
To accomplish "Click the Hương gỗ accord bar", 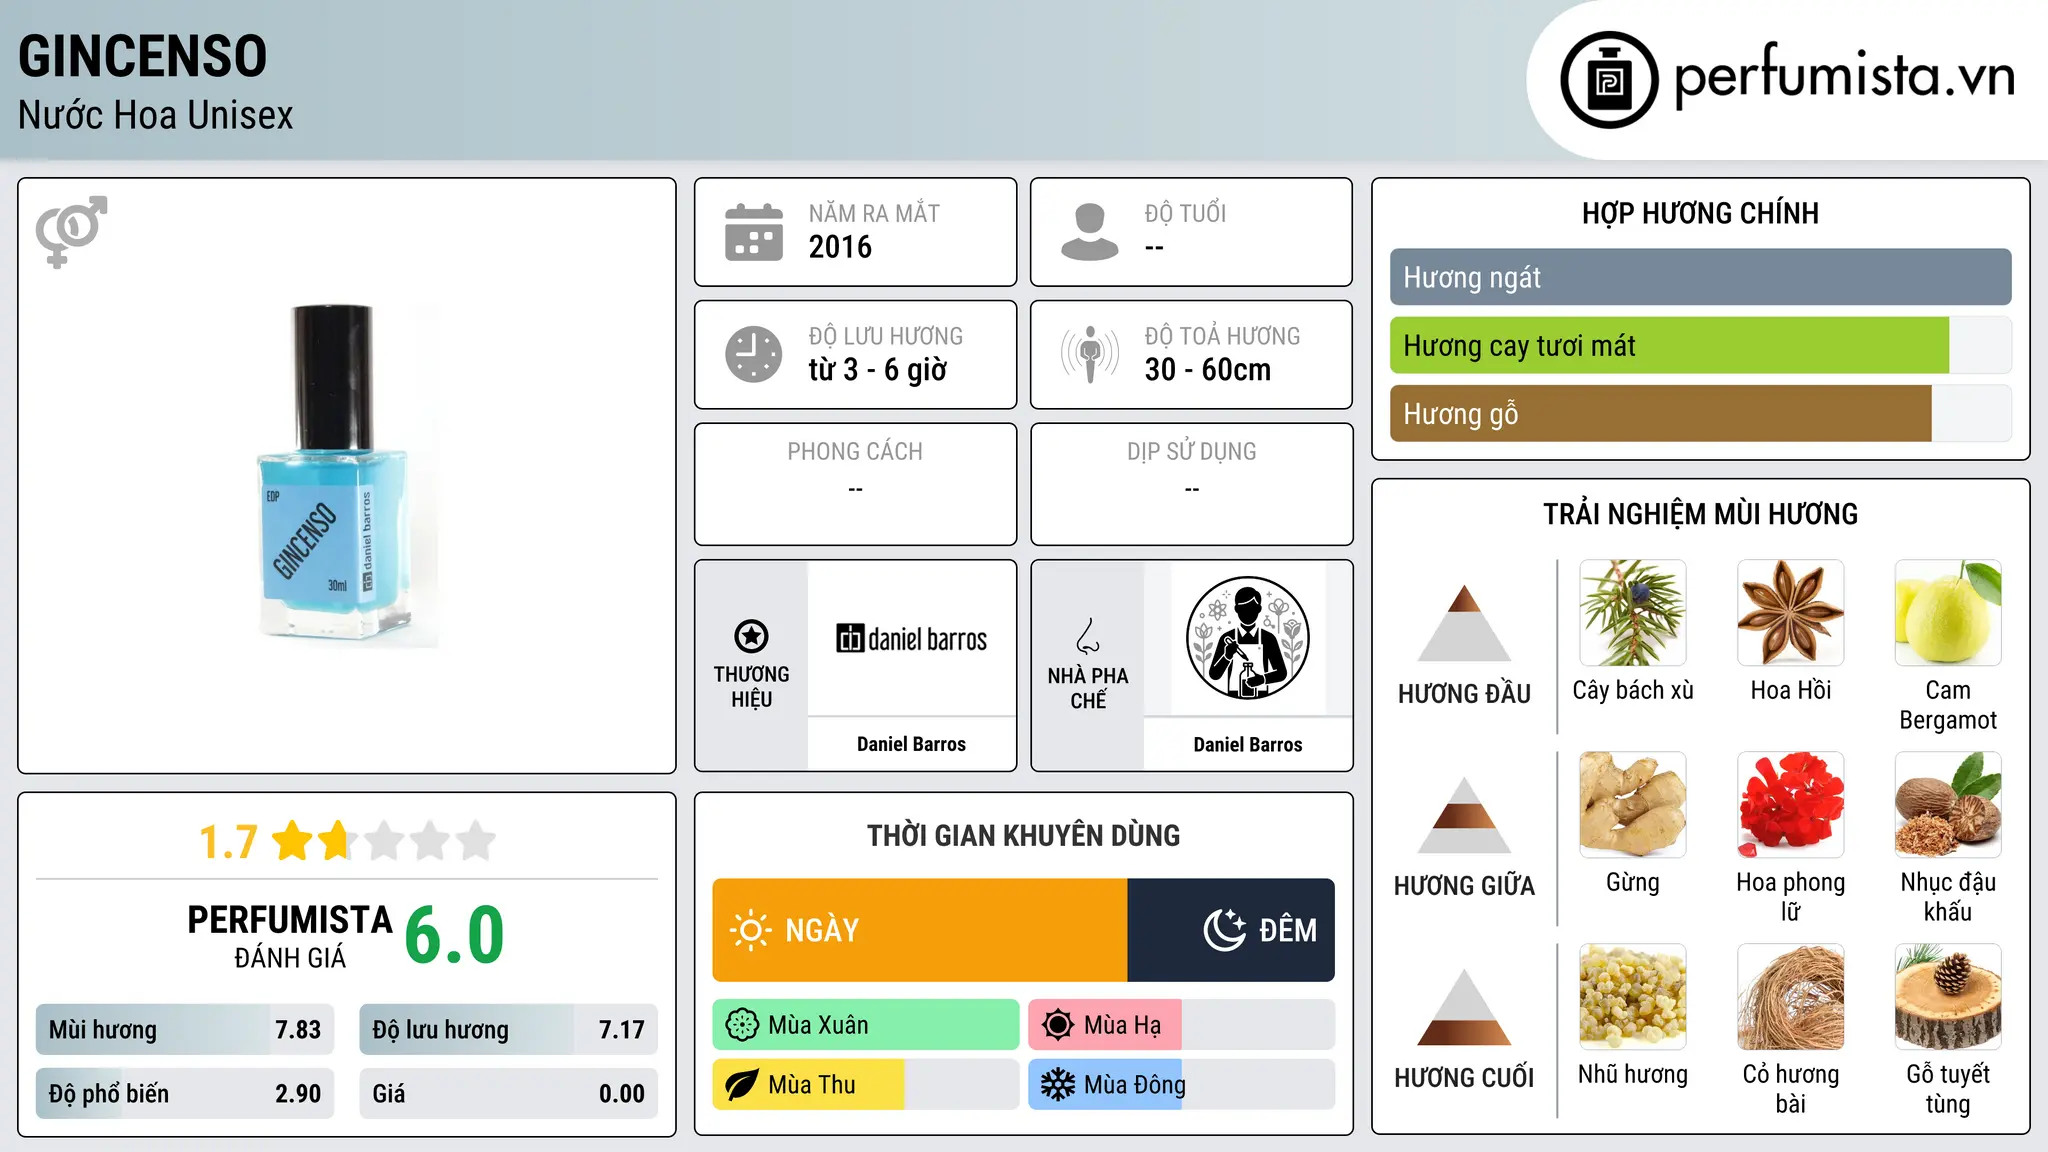I will (1701, 413).
